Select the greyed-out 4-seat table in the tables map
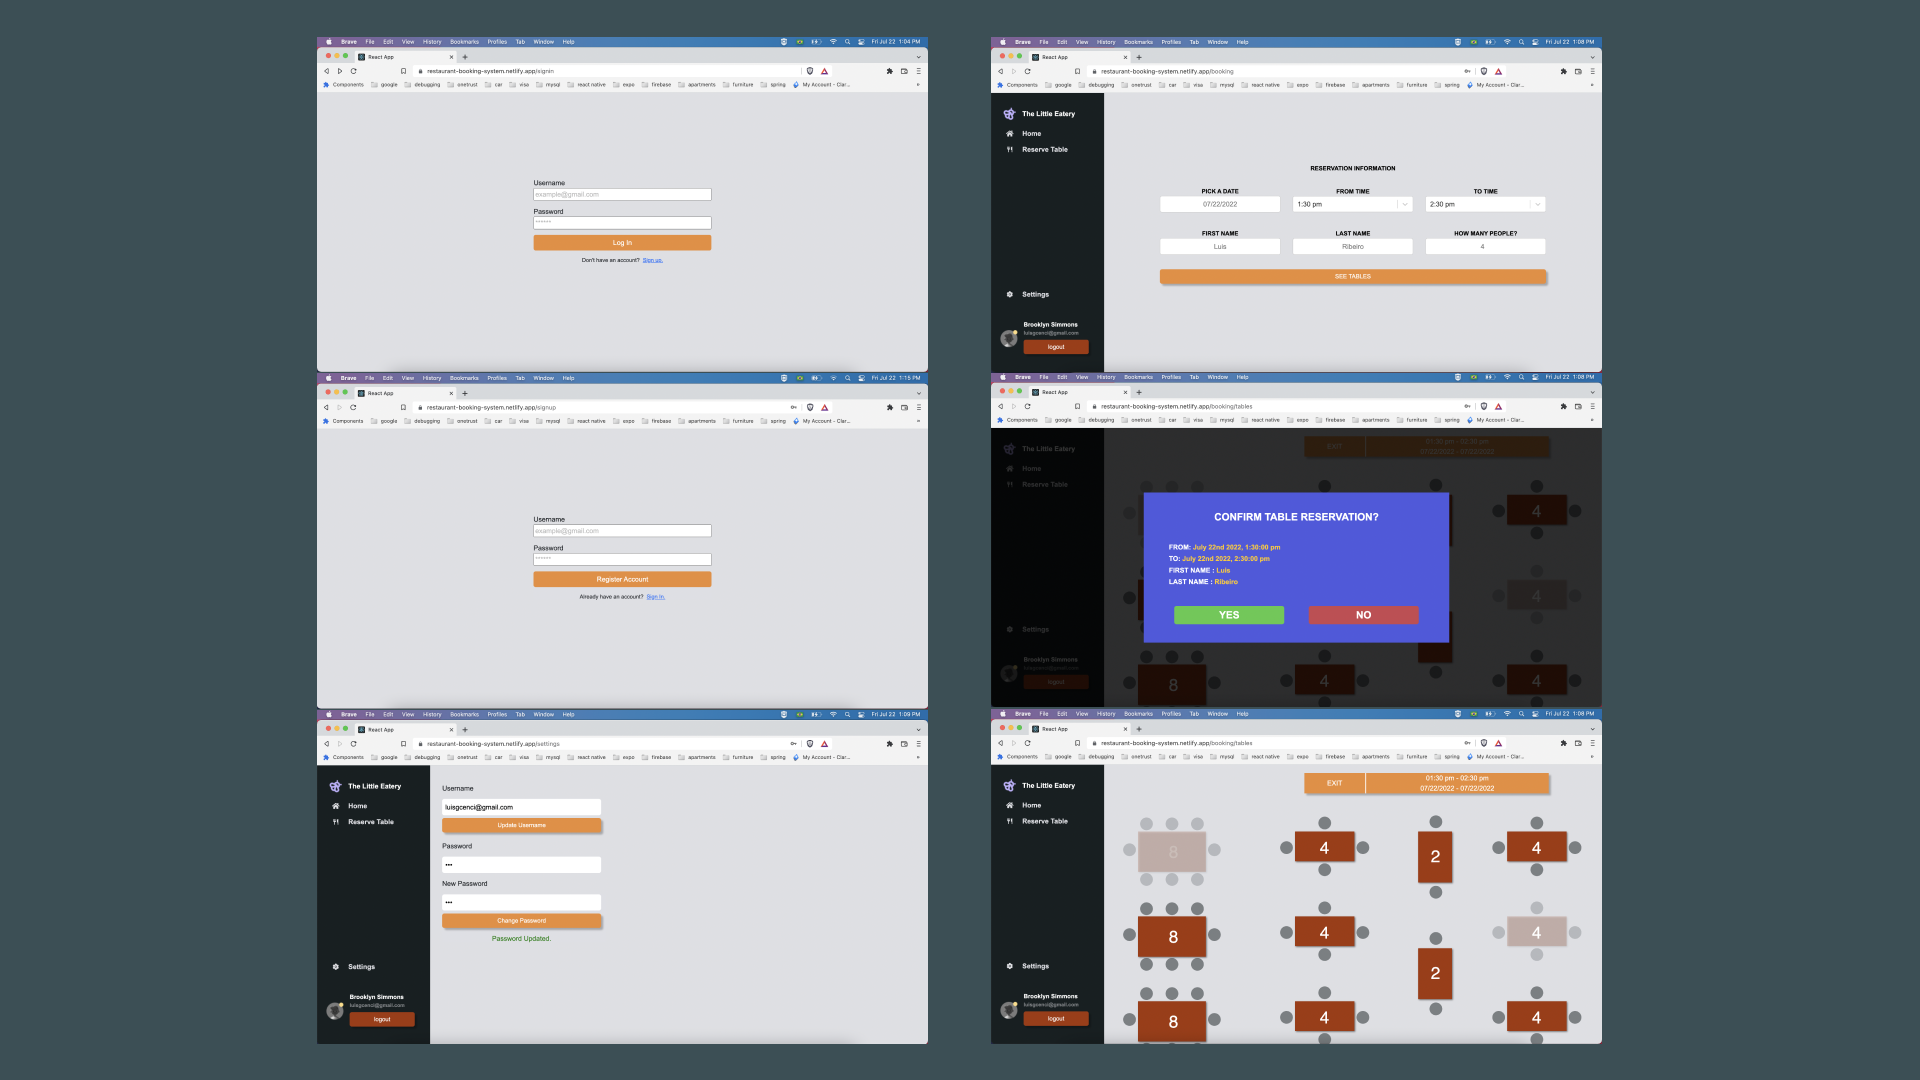 (x=1536, y=932)
